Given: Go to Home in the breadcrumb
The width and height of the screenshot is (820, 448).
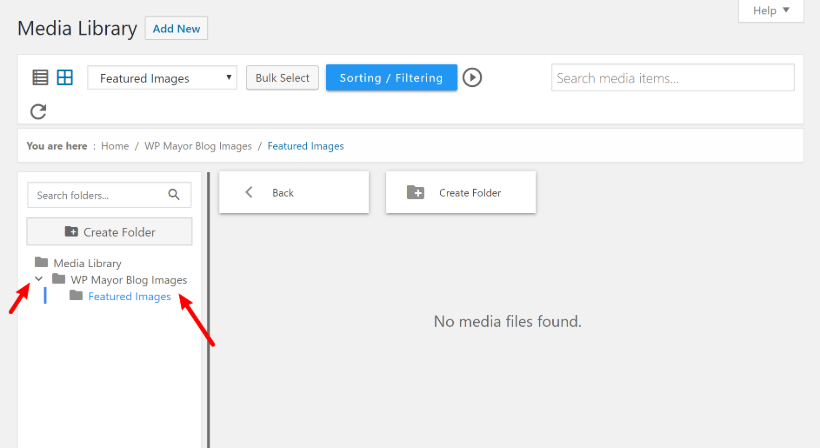Looking at the screenshot, I should click(x=115, y=146).
